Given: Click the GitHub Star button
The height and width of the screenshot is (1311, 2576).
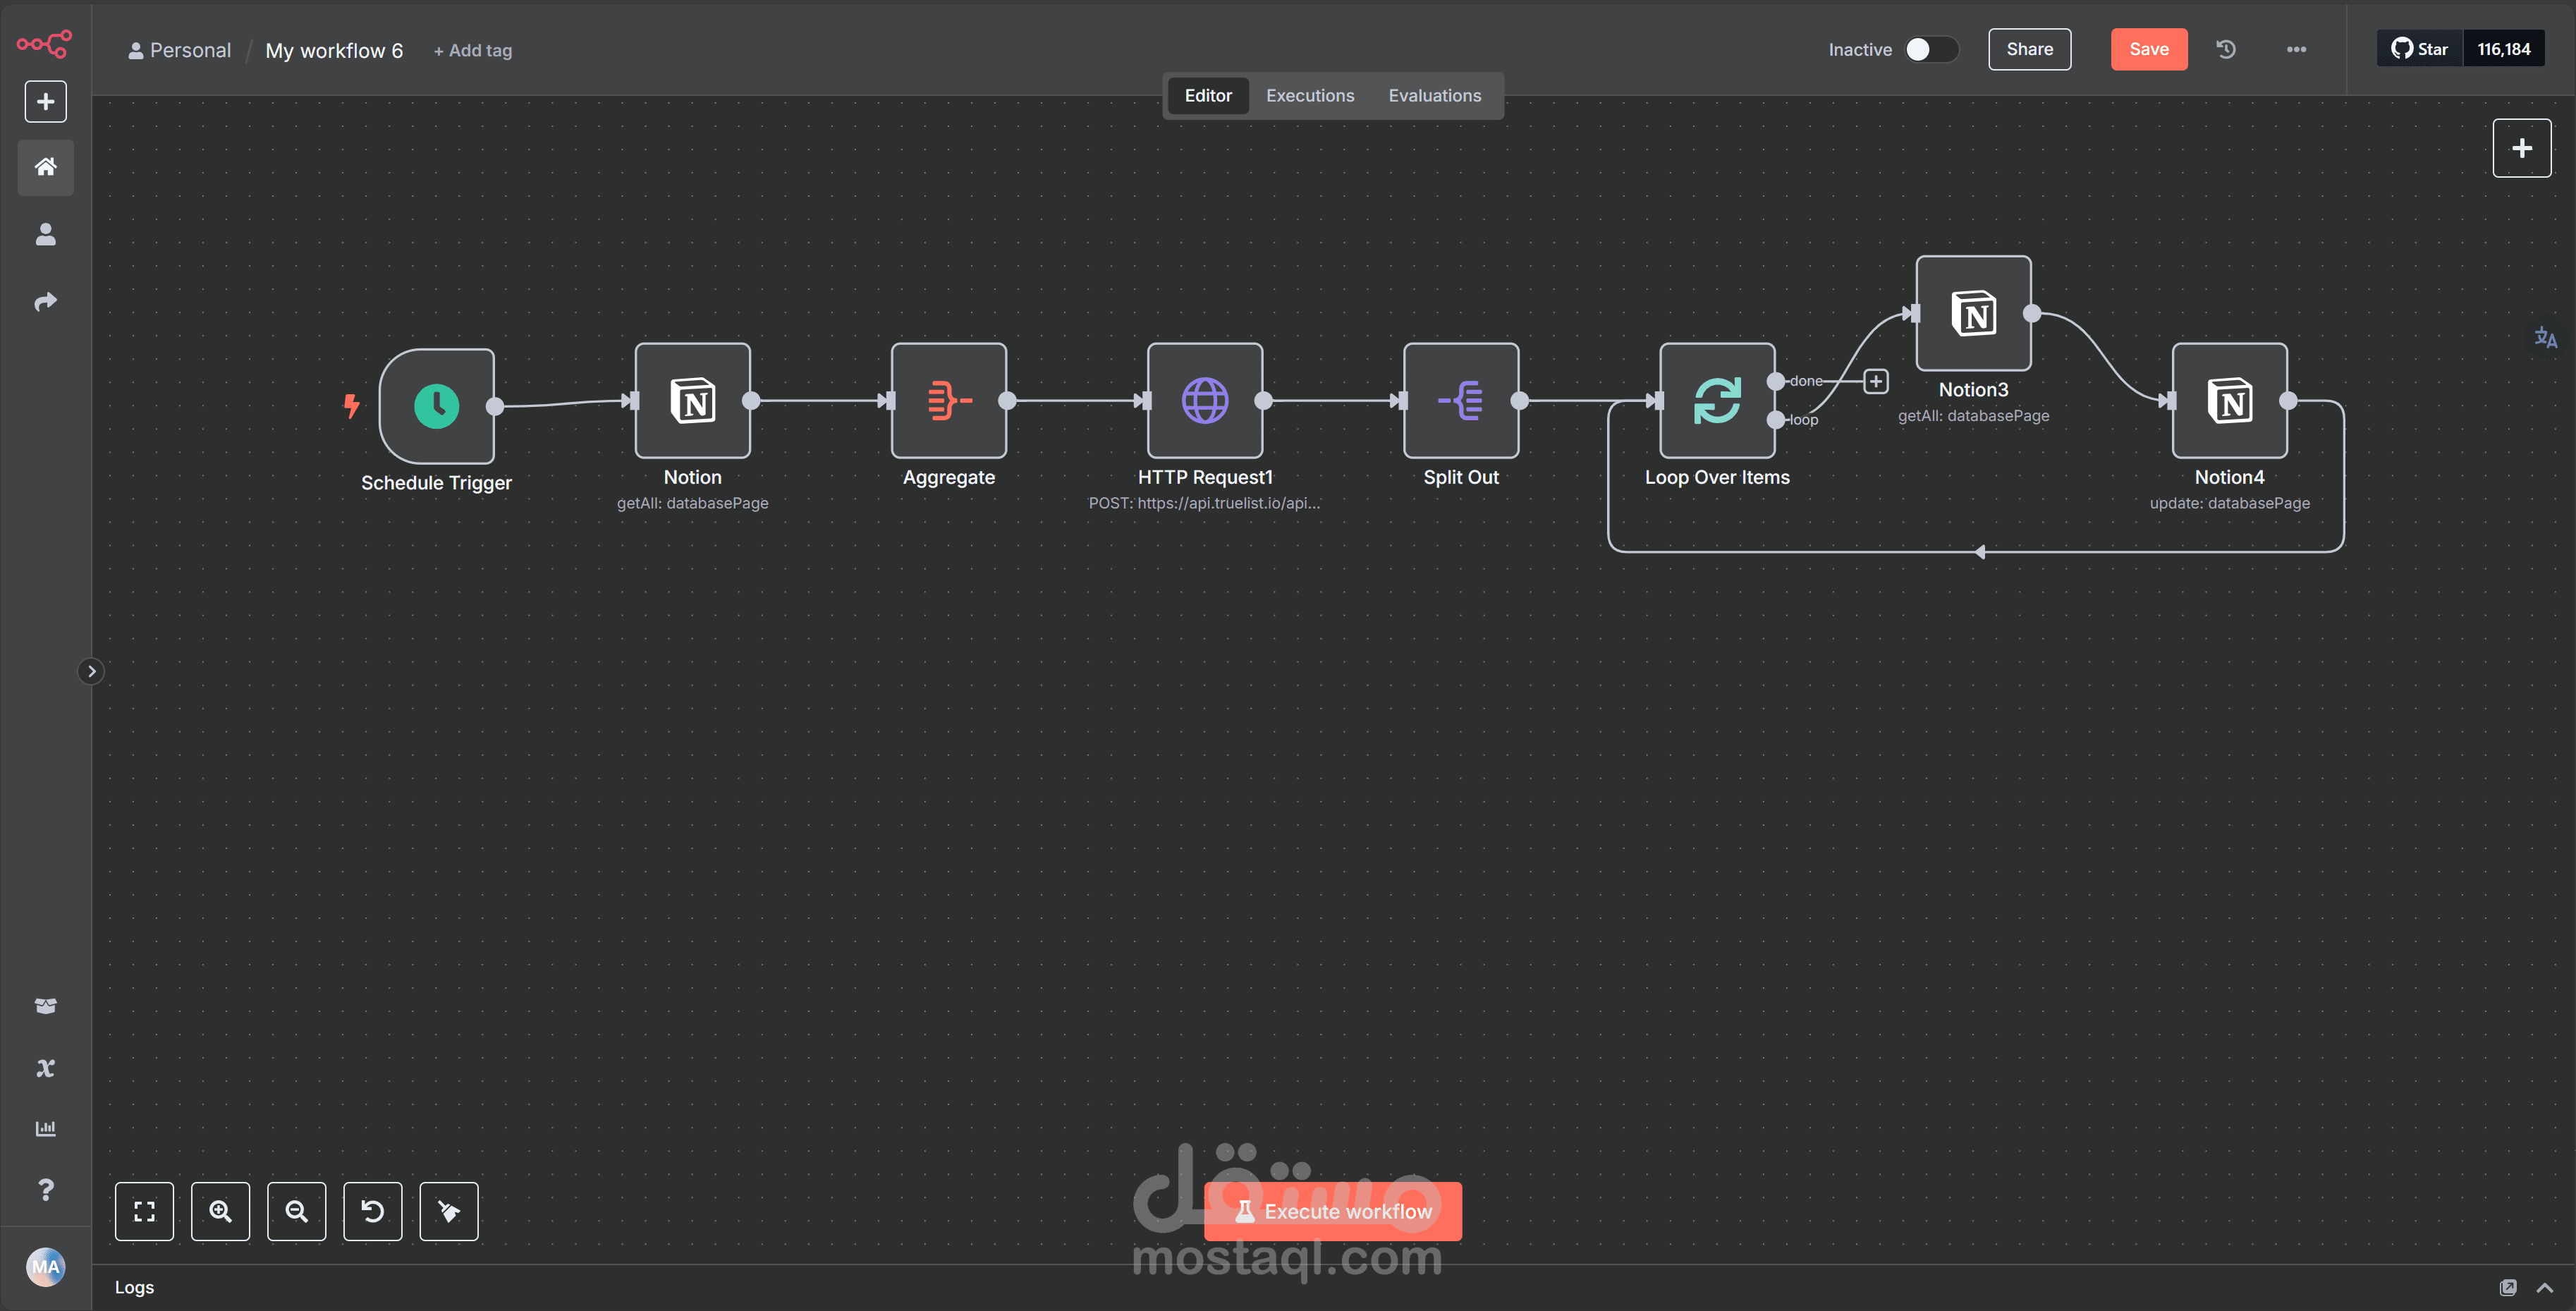Looking at the screenshot, I should pos(2419,49).
